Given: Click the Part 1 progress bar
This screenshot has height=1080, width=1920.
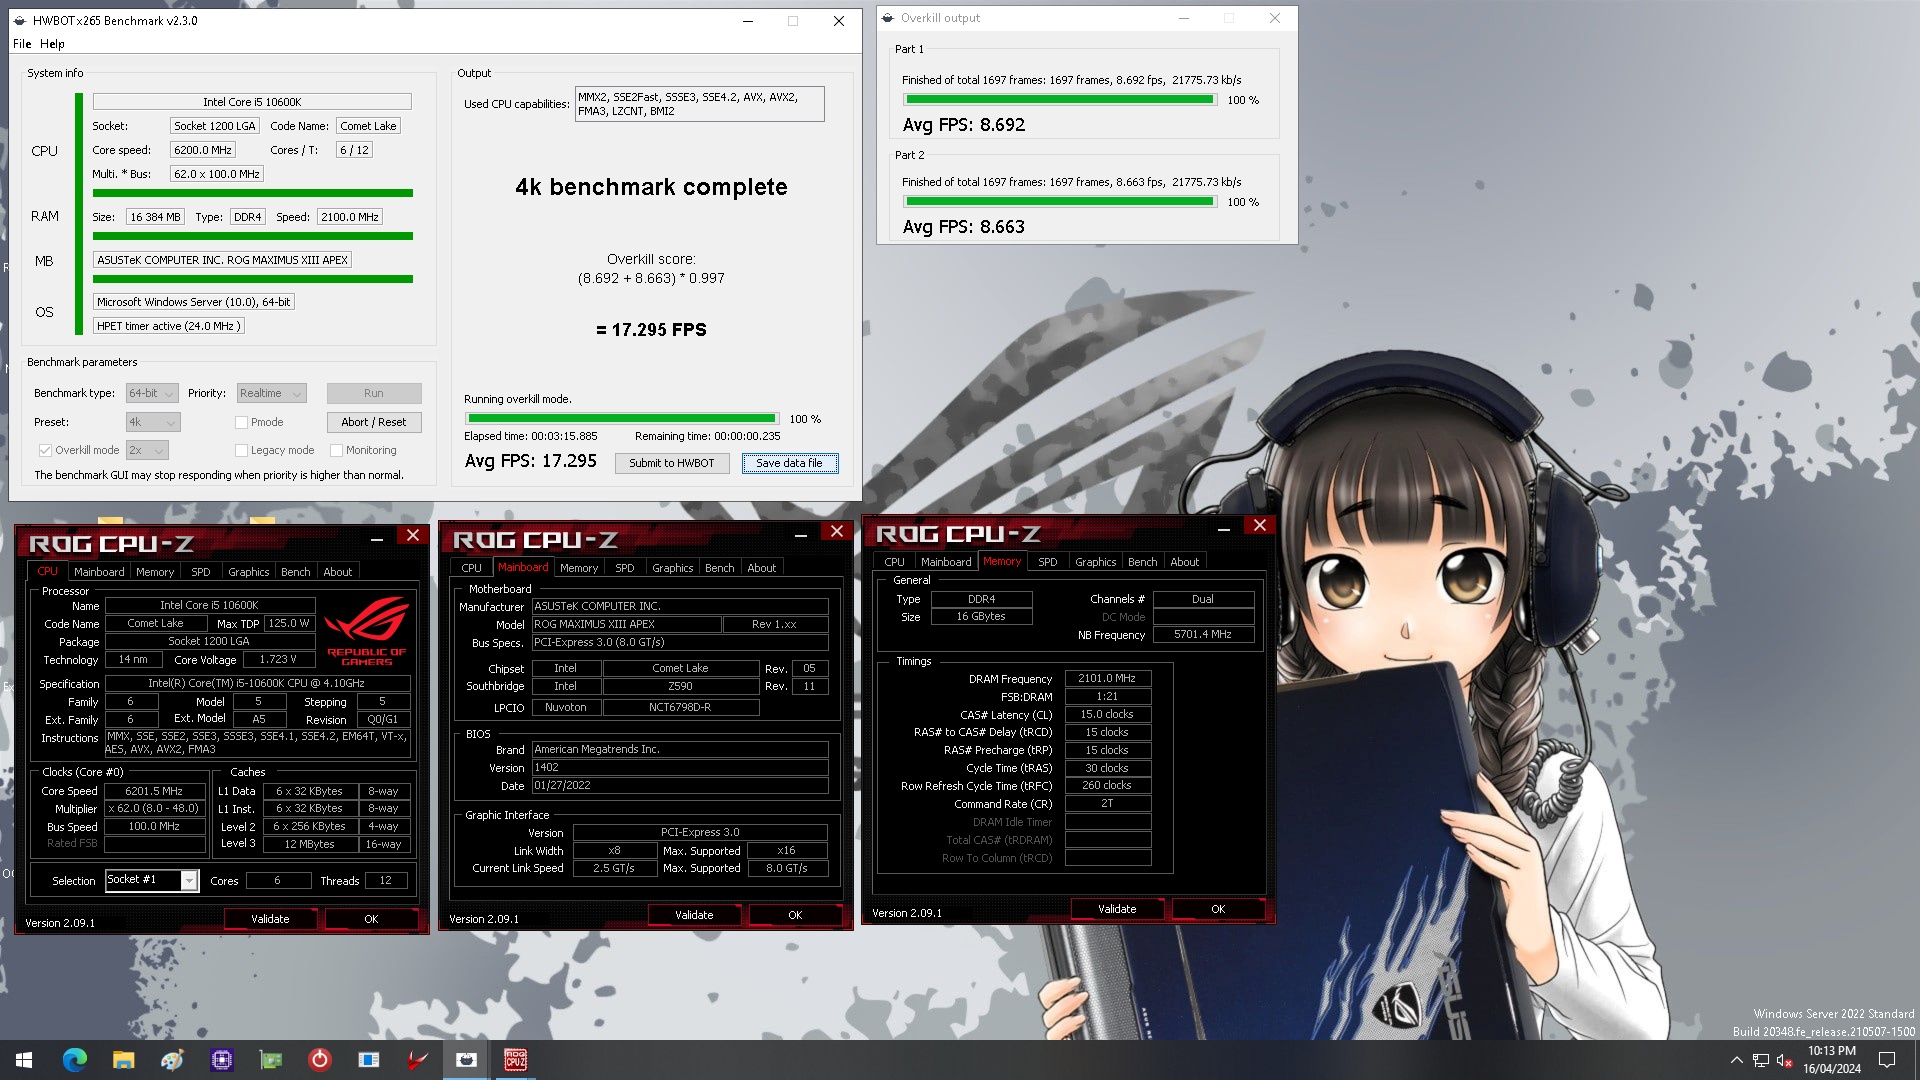Looking at the screenshot, I should point(1060,100).
